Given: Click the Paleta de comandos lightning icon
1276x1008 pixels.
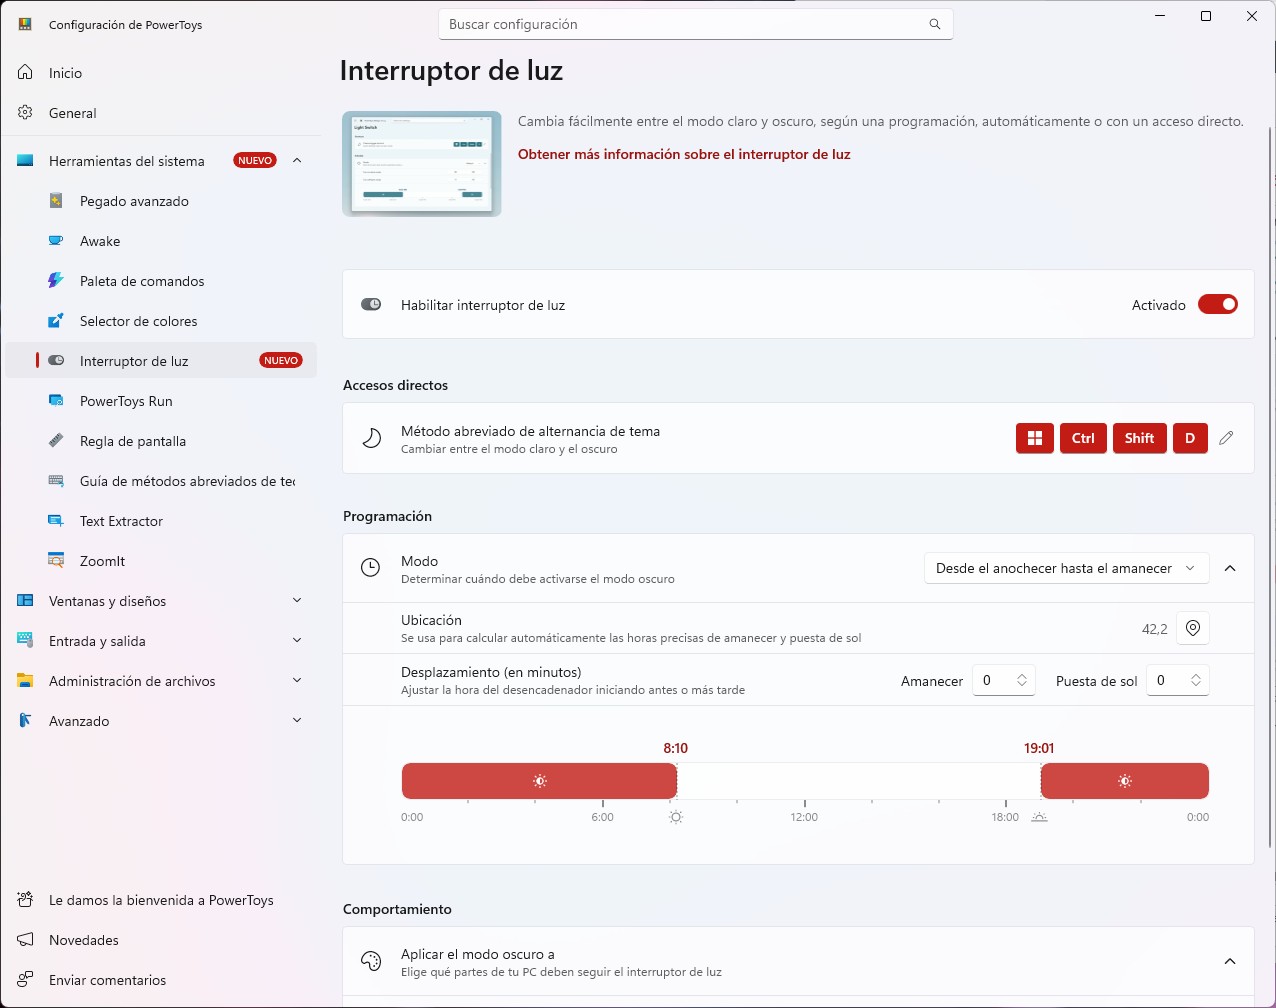Looking at the screenshot, I should click(57, 281).
